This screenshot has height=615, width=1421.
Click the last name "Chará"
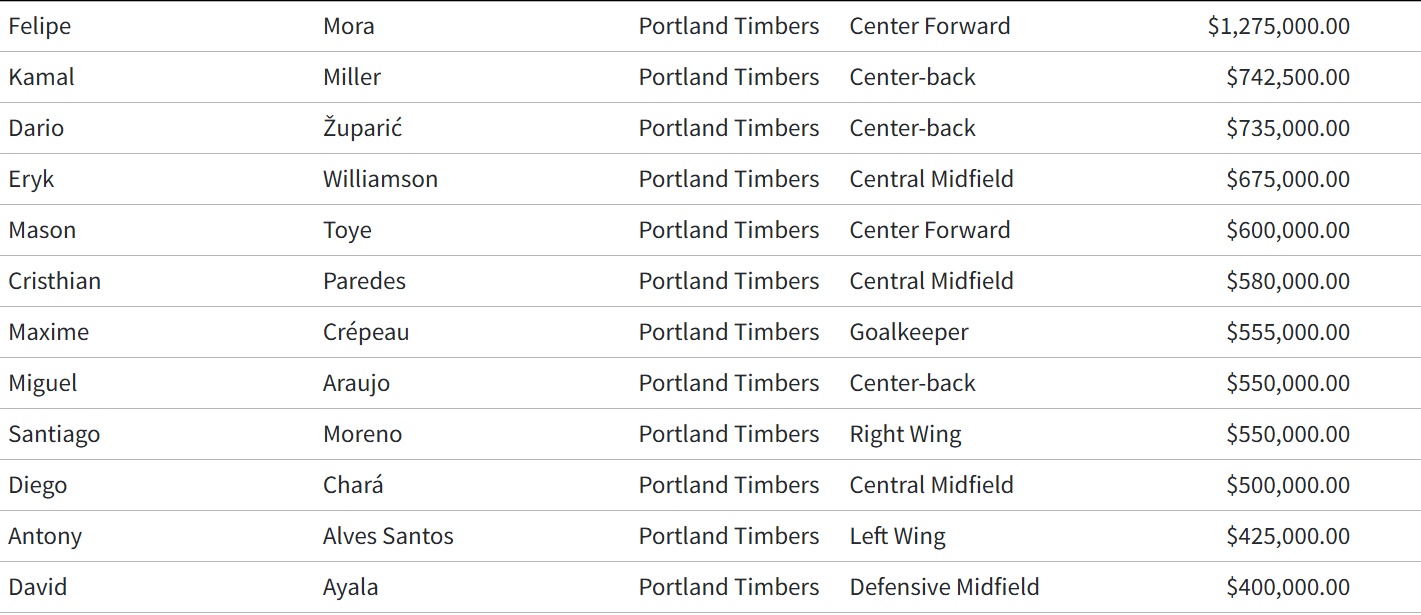pos(353,485)
